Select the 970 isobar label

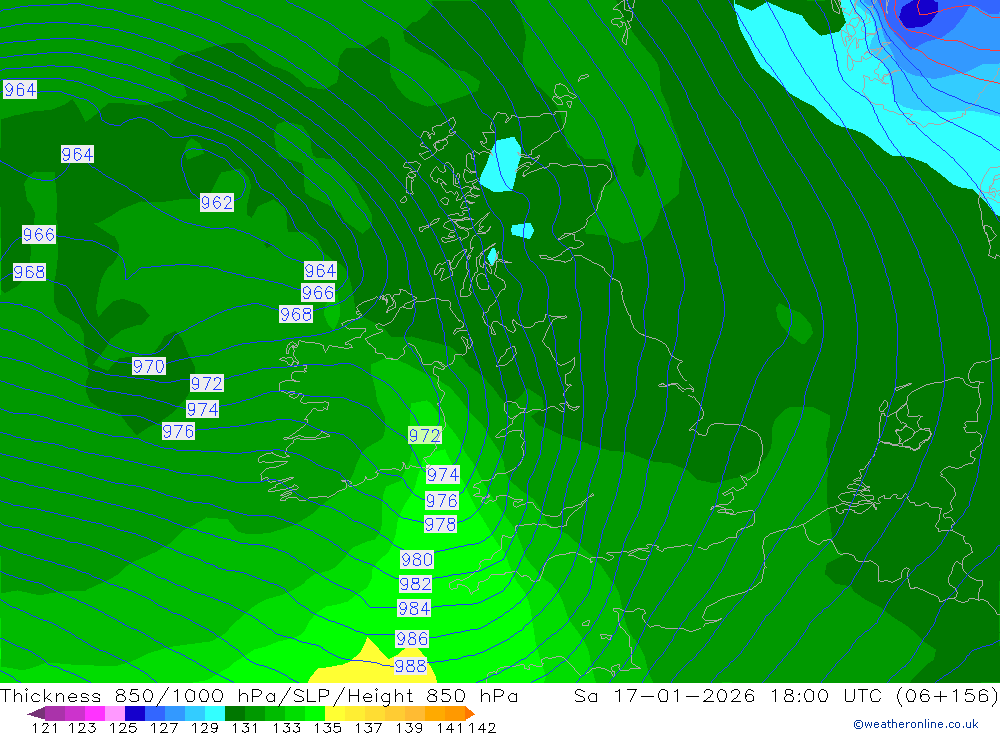(149, 366)
